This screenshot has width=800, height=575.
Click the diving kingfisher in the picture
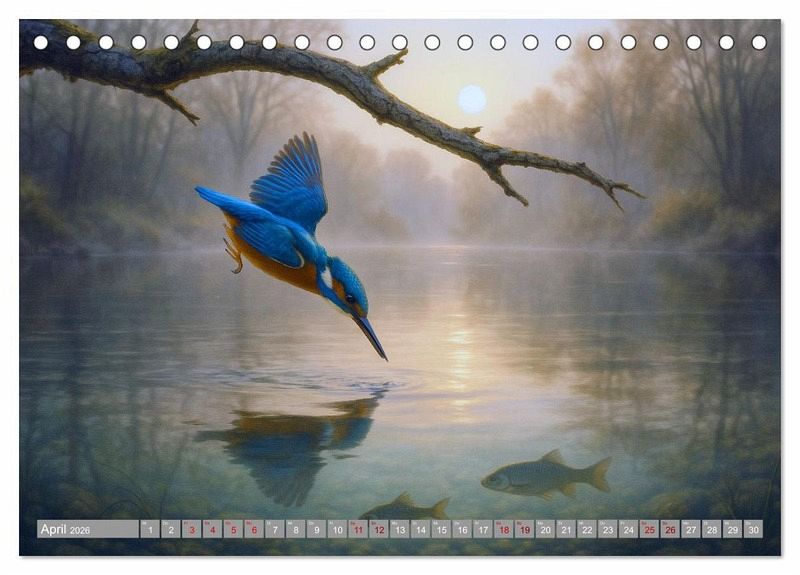point(291,245)
